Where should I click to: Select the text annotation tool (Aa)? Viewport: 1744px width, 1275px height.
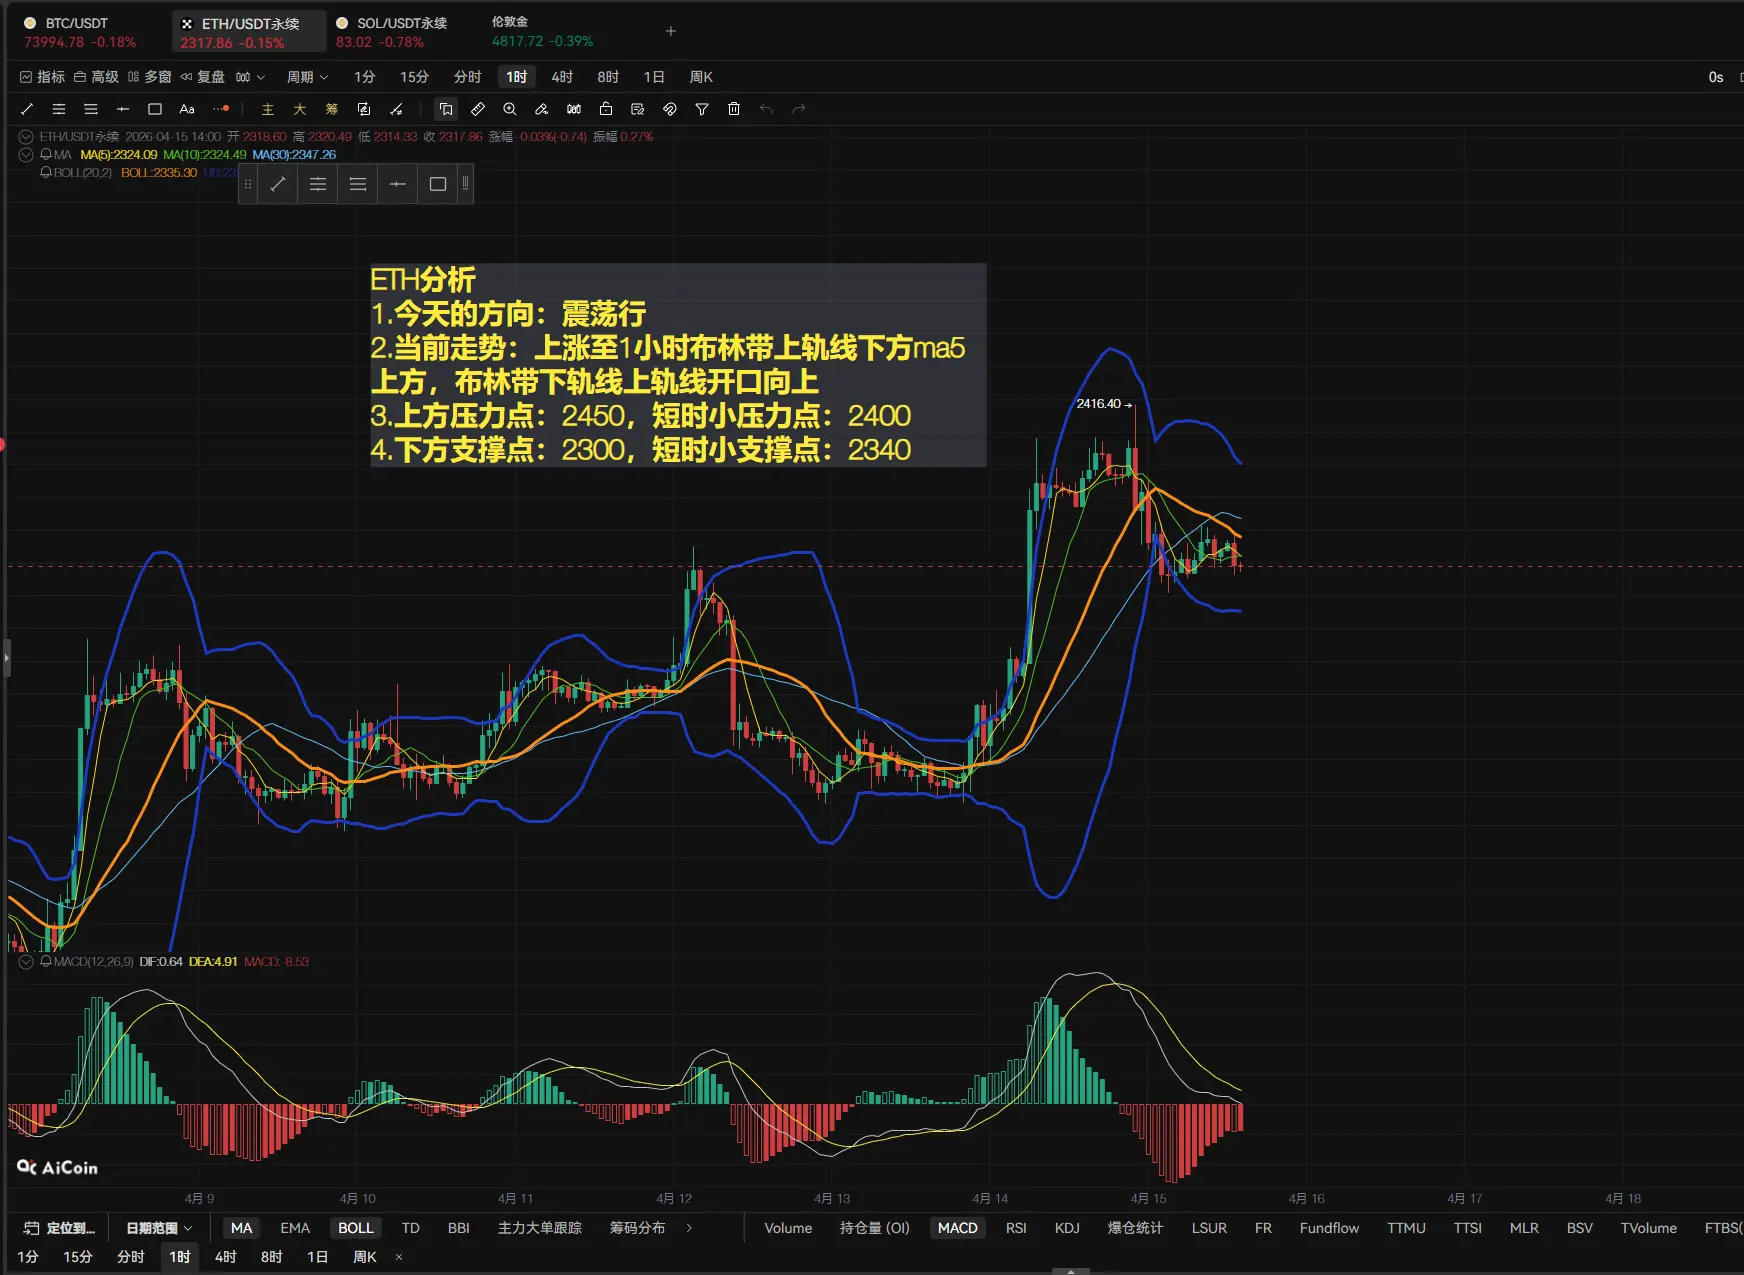pyautogui.click(x=187, y=109)
